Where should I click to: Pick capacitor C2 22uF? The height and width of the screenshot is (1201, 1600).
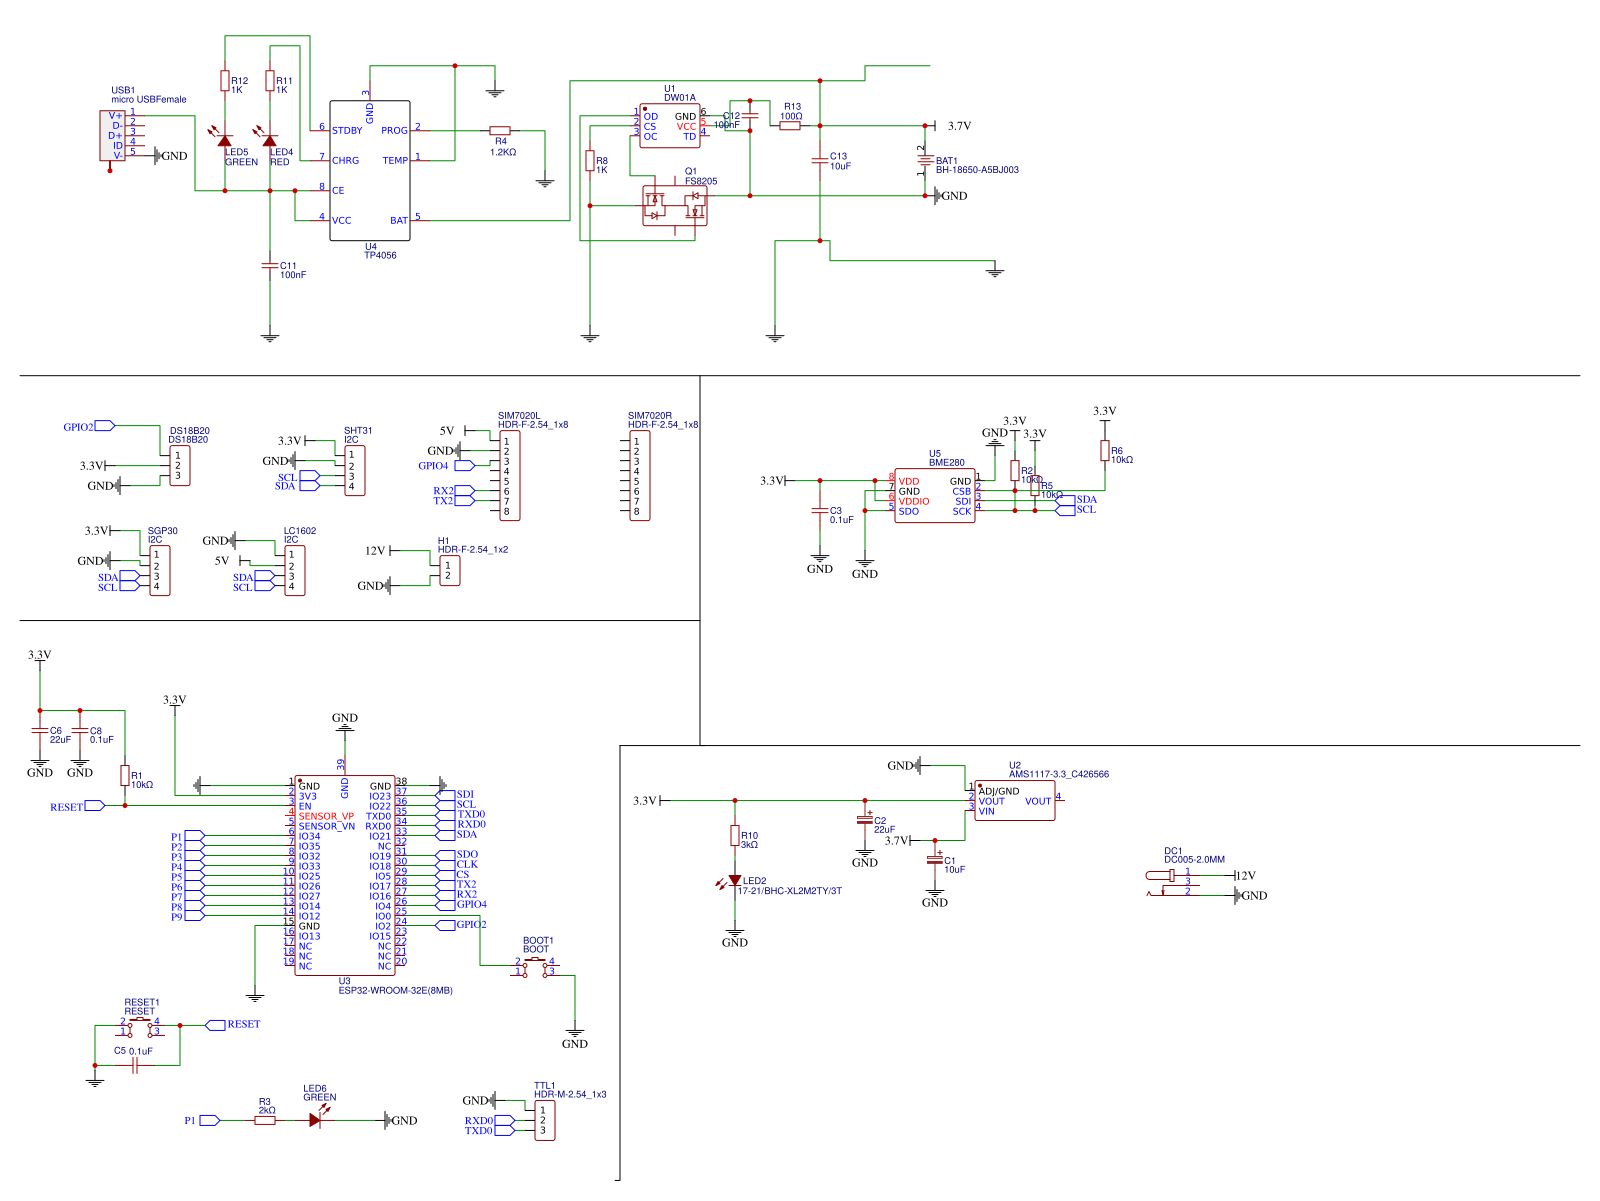(865, 820)
